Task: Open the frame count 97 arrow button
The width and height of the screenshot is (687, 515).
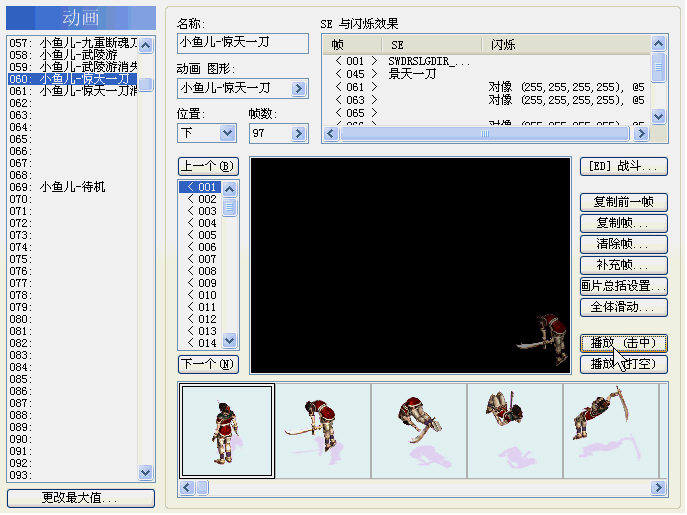Action: (x=299, y=133)
